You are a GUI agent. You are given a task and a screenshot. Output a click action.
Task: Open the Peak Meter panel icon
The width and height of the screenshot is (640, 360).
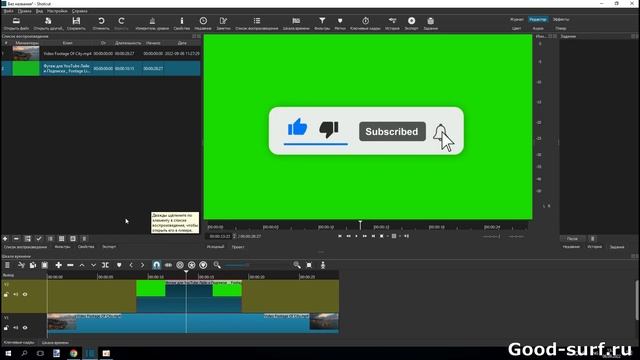152,21
